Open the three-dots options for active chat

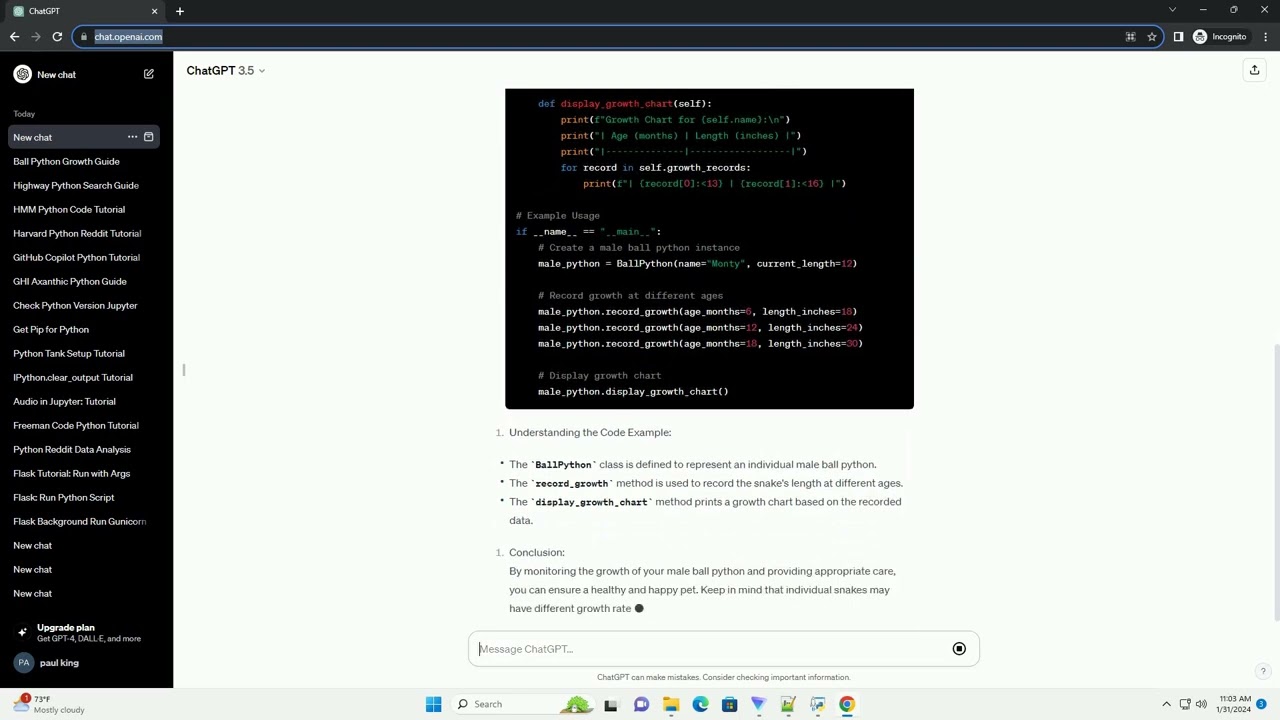tap(132, 137)
